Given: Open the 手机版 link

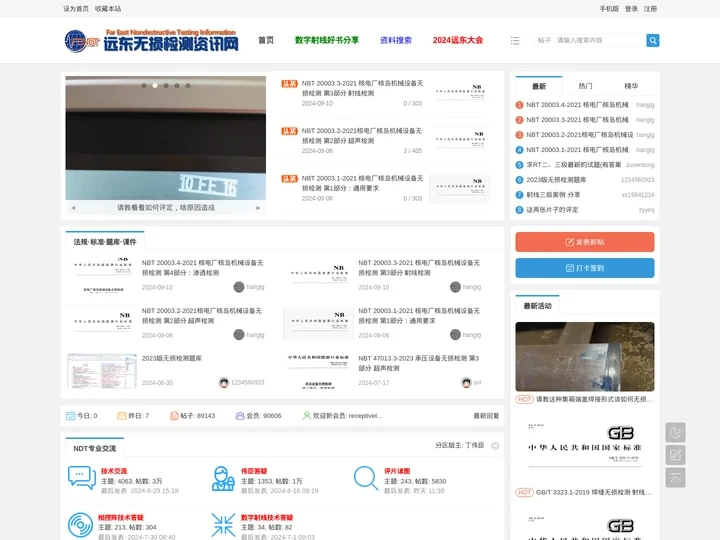Looking at the screenshot, I should [x=609, y=9].
